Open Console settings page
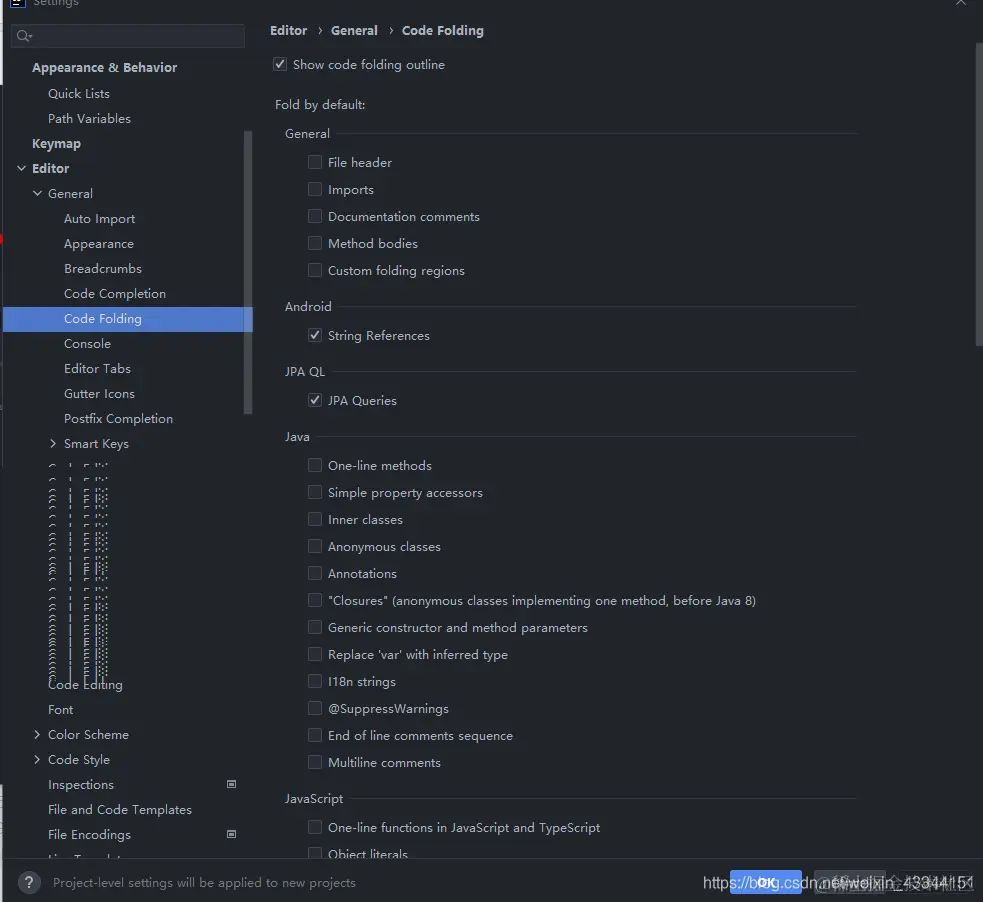Image resolution: width=983 pixels, height=902 pixels. 87,343
